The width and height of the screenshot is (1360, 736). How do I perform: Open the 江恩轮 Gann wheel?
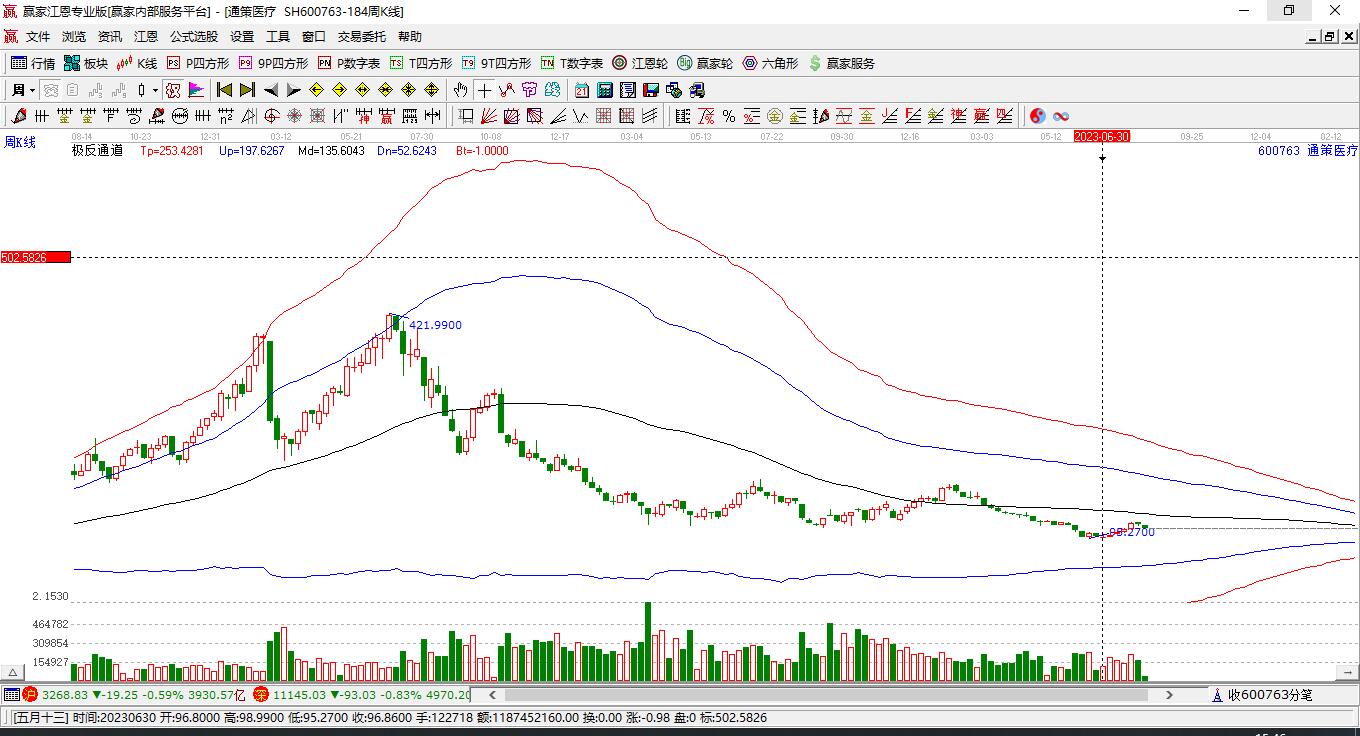click(640, 63)
